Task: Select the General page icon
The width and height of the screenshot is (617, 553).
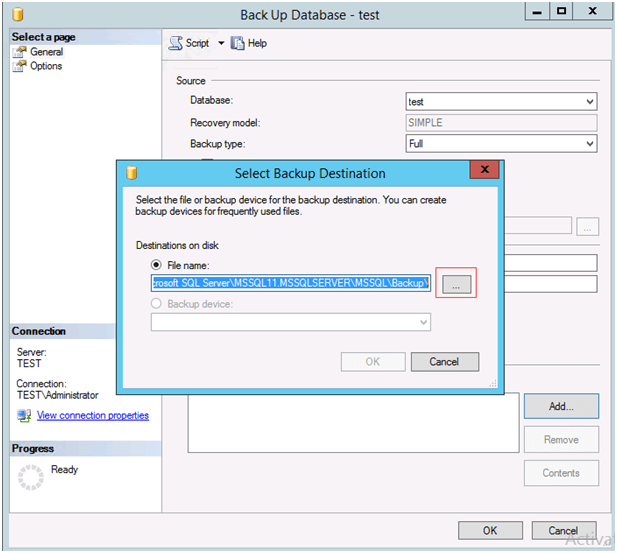Action: pyautogui.click(x=19, y=52)
